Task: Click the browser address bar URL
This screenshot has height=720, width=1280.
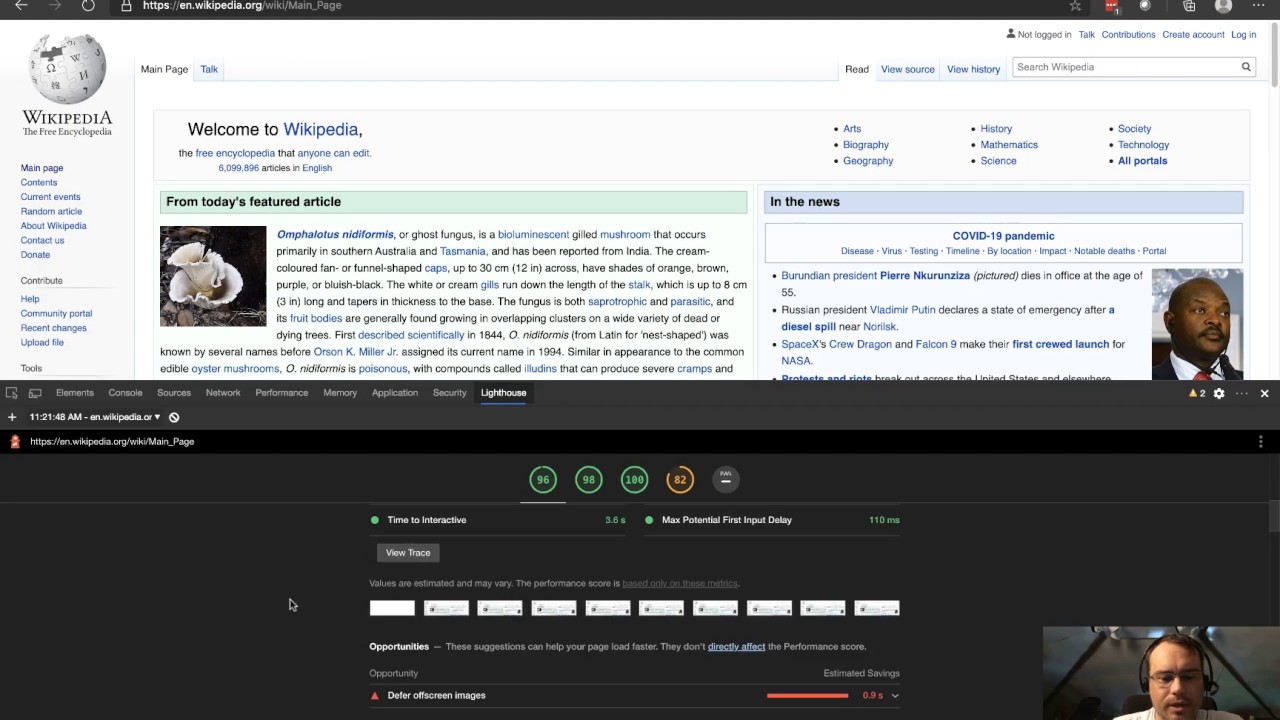Action: point(242,6)
